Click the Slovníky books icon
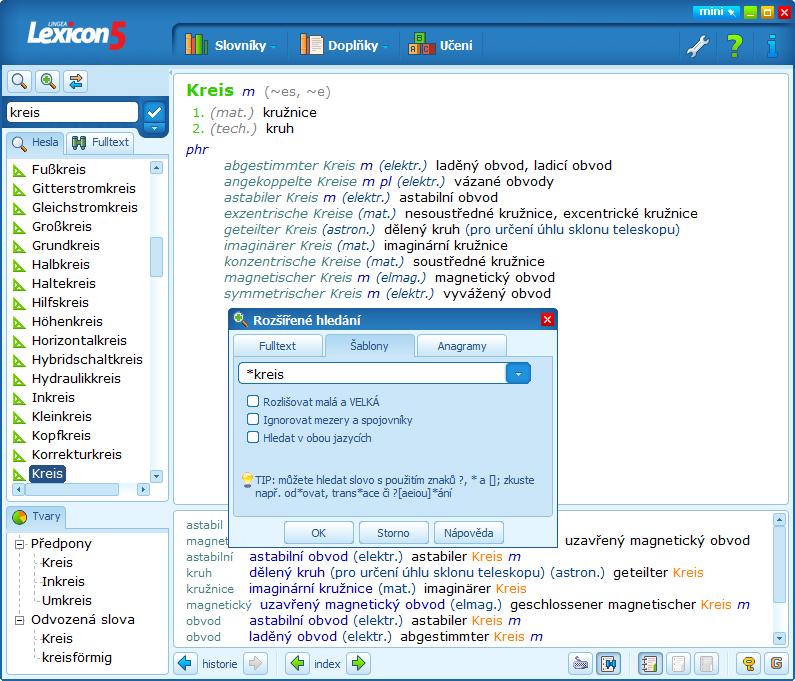 pos(197,45)
